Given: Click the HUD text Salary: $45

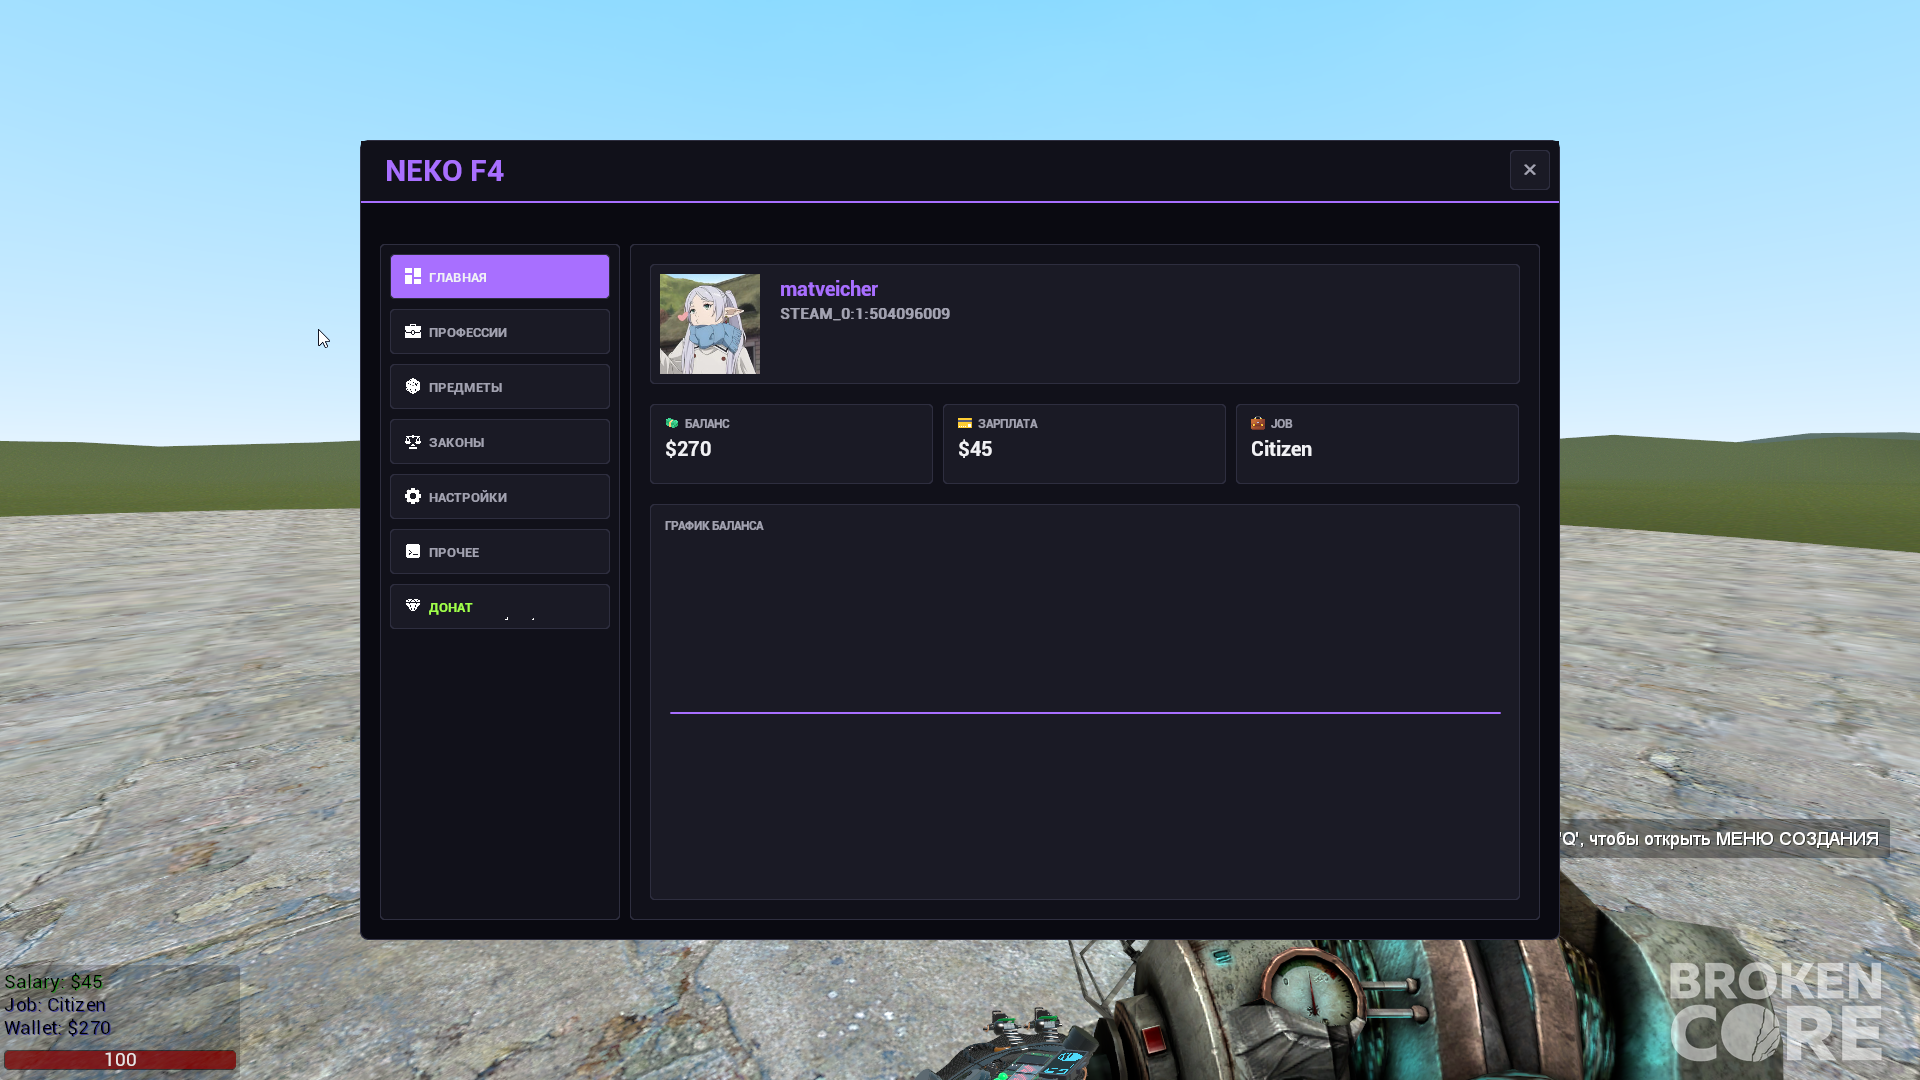Looking at the screenshot, I should point(53,982).
